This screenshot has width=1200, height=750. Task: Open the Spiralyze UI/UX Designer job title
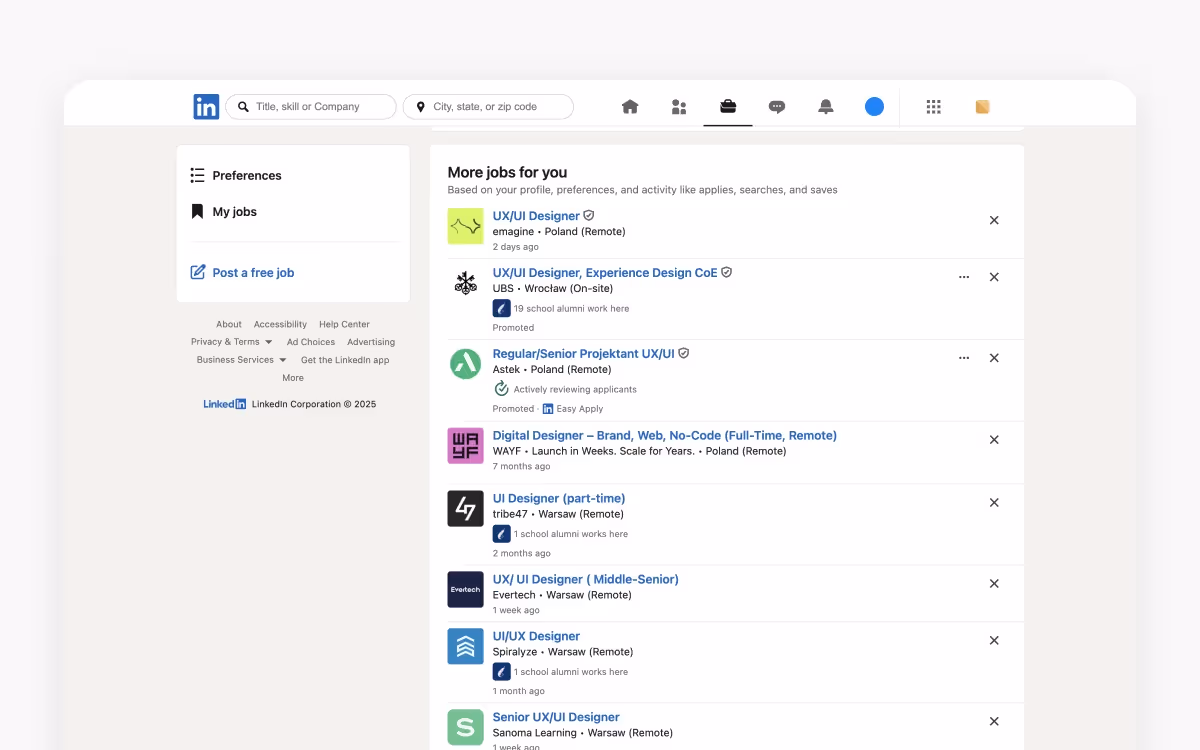[536, 636]
